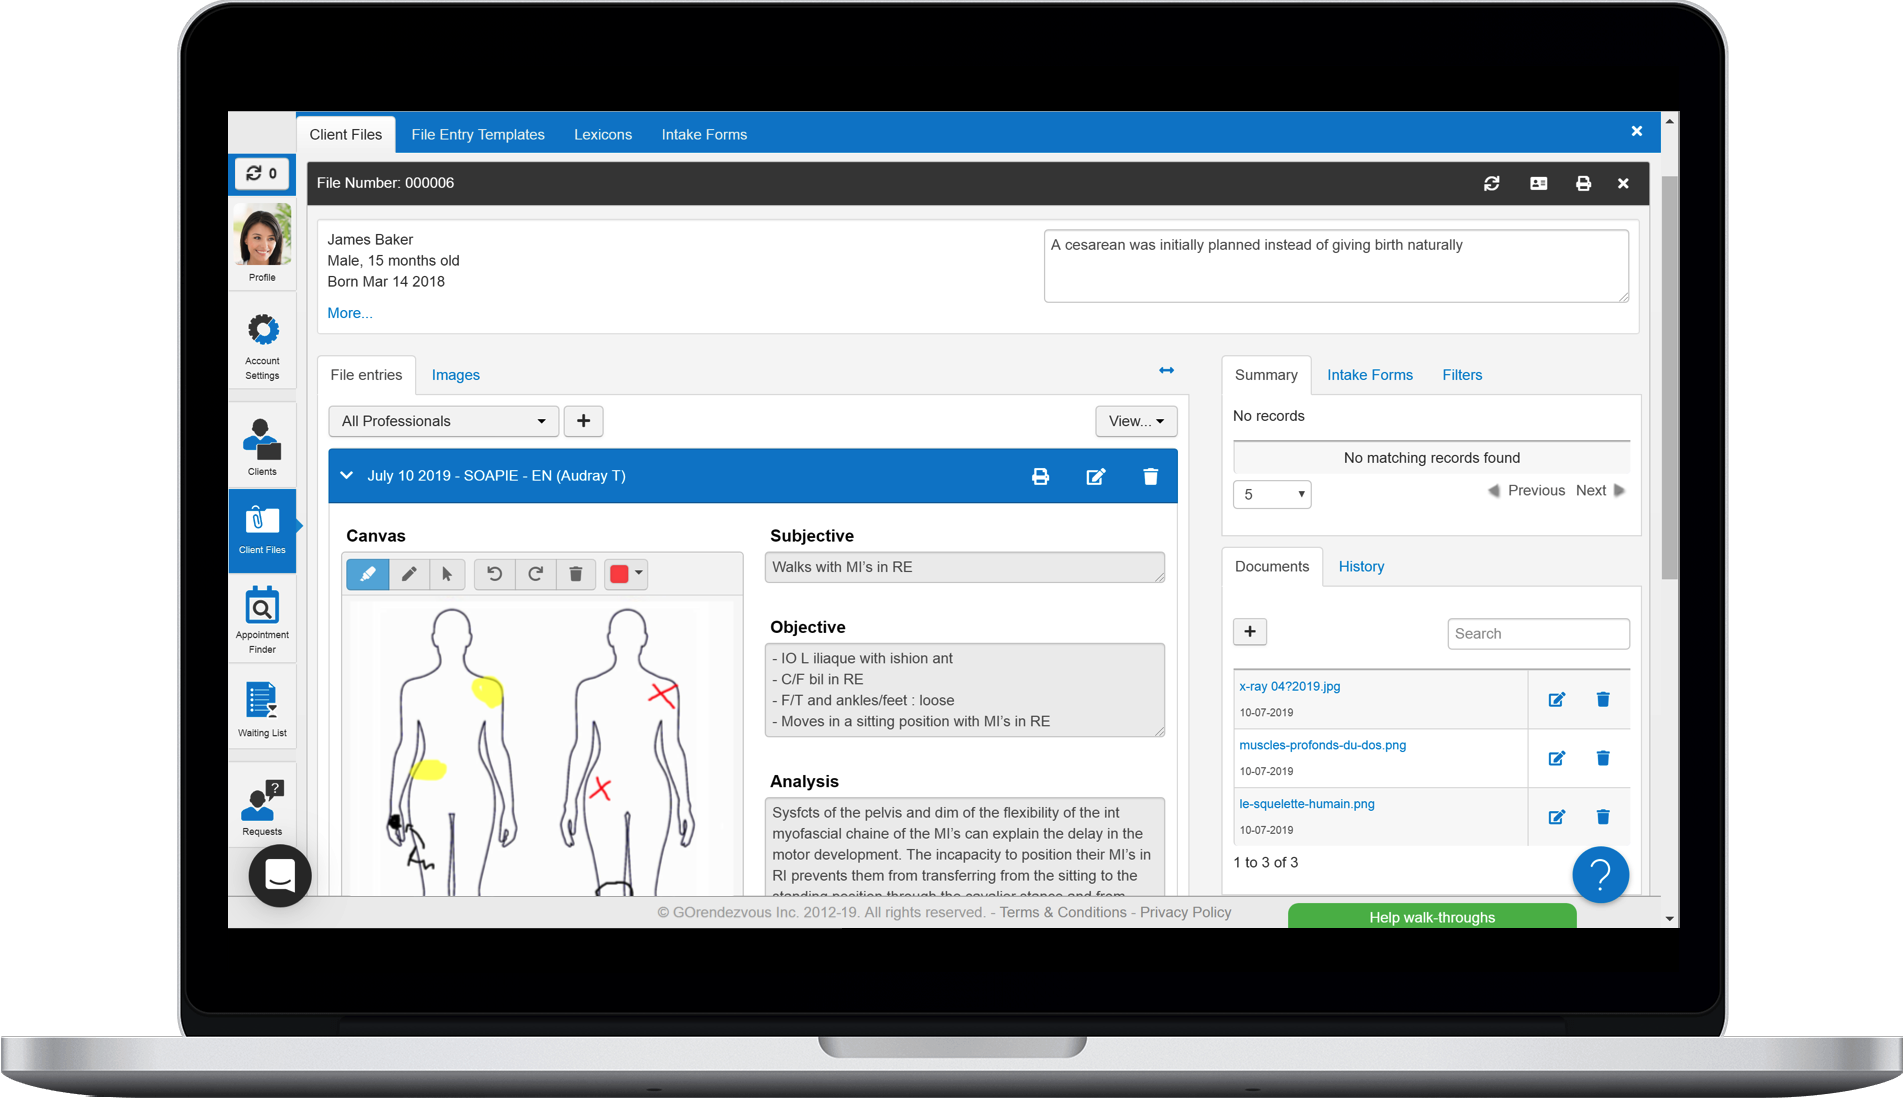Collapse the July 10 2019 SOAPIE entry
This screenshot has height=1098, width=1903.
click(x=346, y=476)
